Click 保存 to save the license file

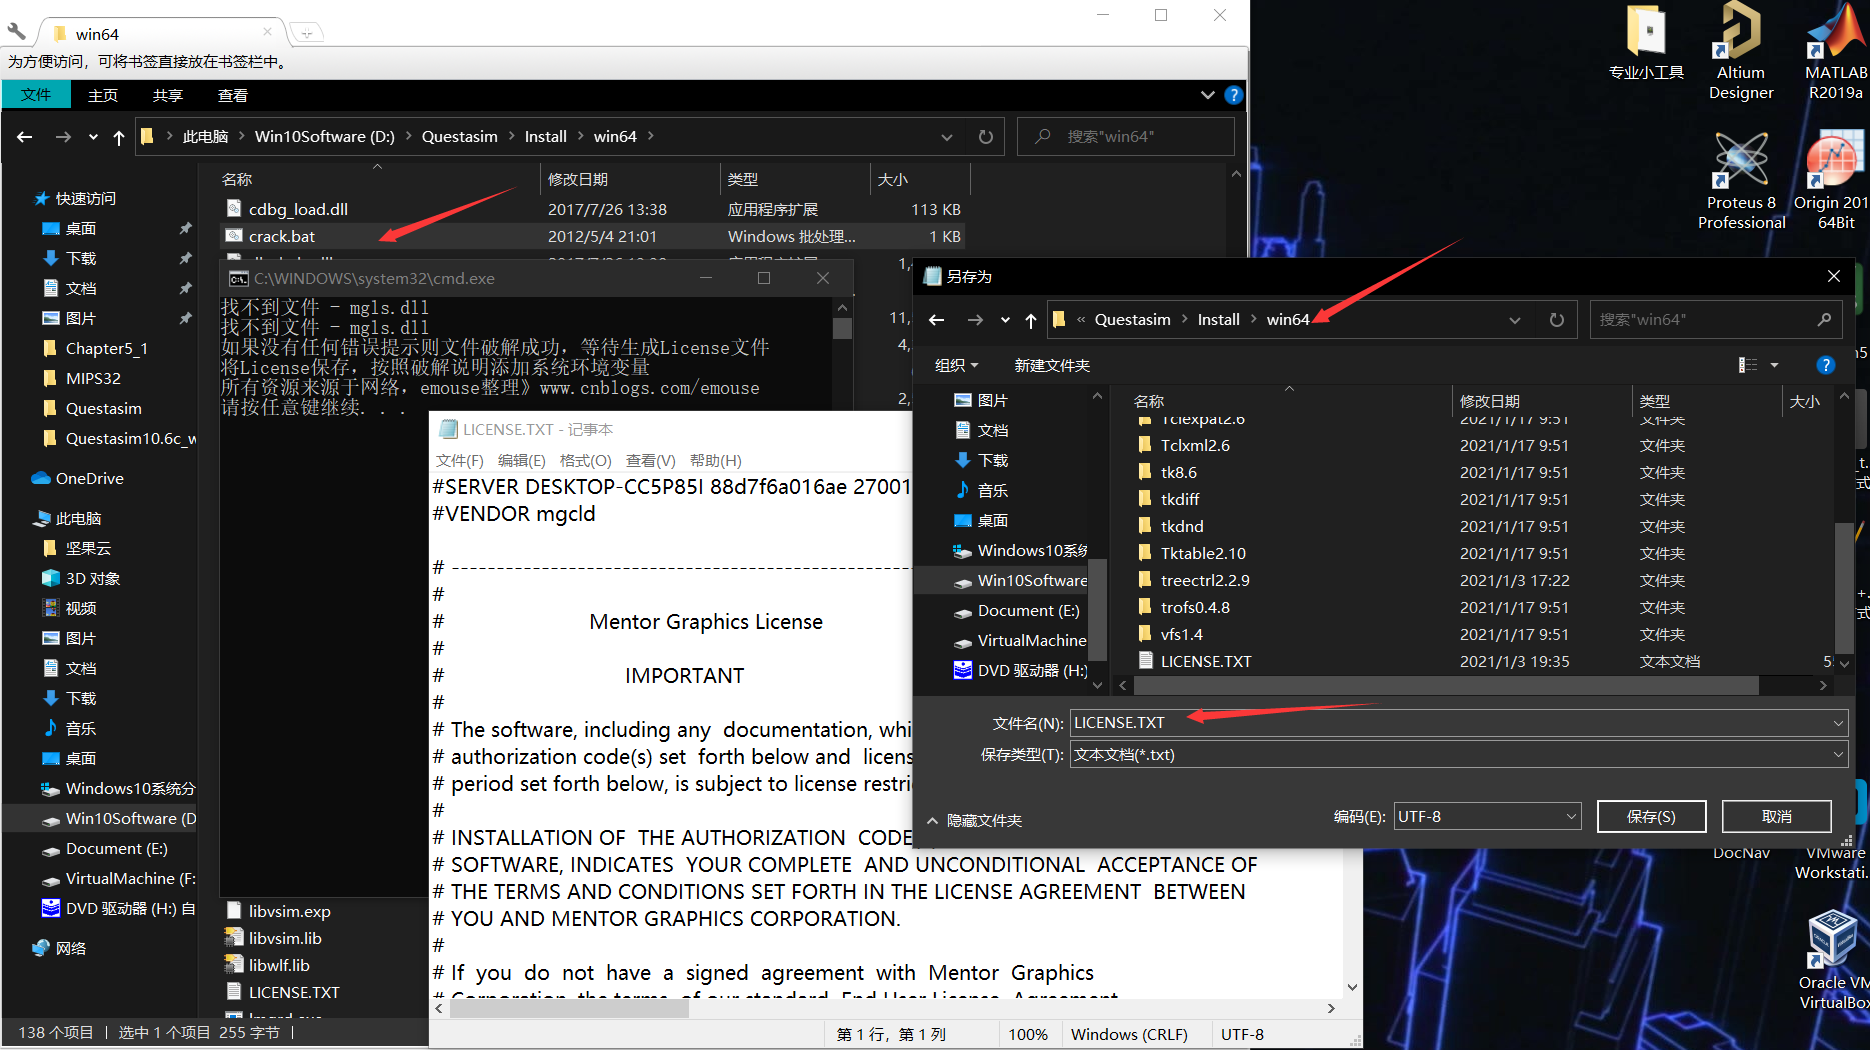pyautogui.click(x=1651, y=816)
